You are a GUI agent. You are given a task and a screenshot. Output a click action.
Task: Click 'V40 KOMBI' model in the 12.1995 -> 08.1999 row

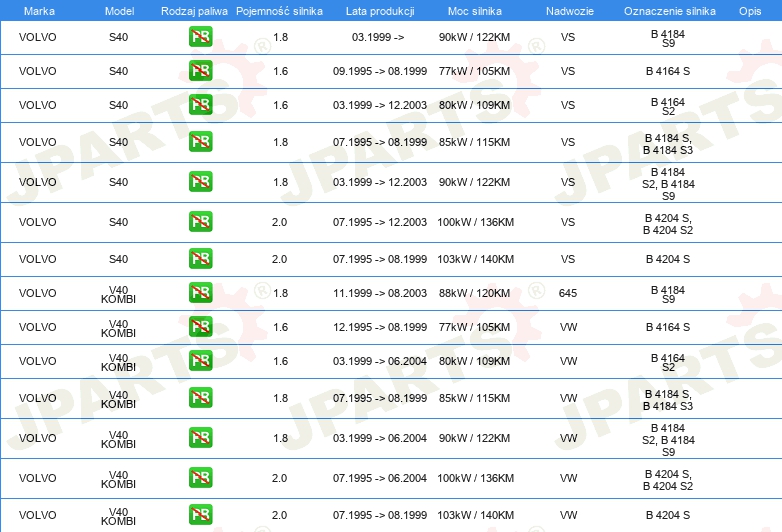pos(118,328)
